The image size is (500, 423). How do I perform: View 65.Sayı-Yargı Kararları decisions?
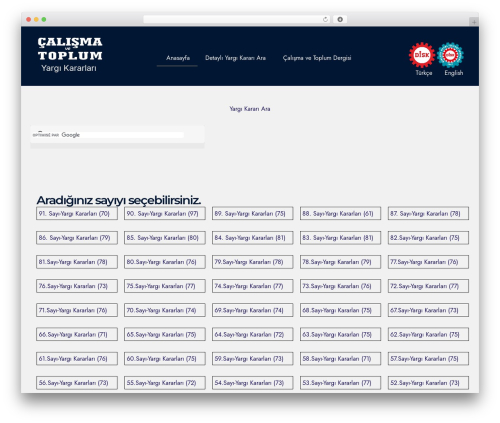click(x=165, y=334)
